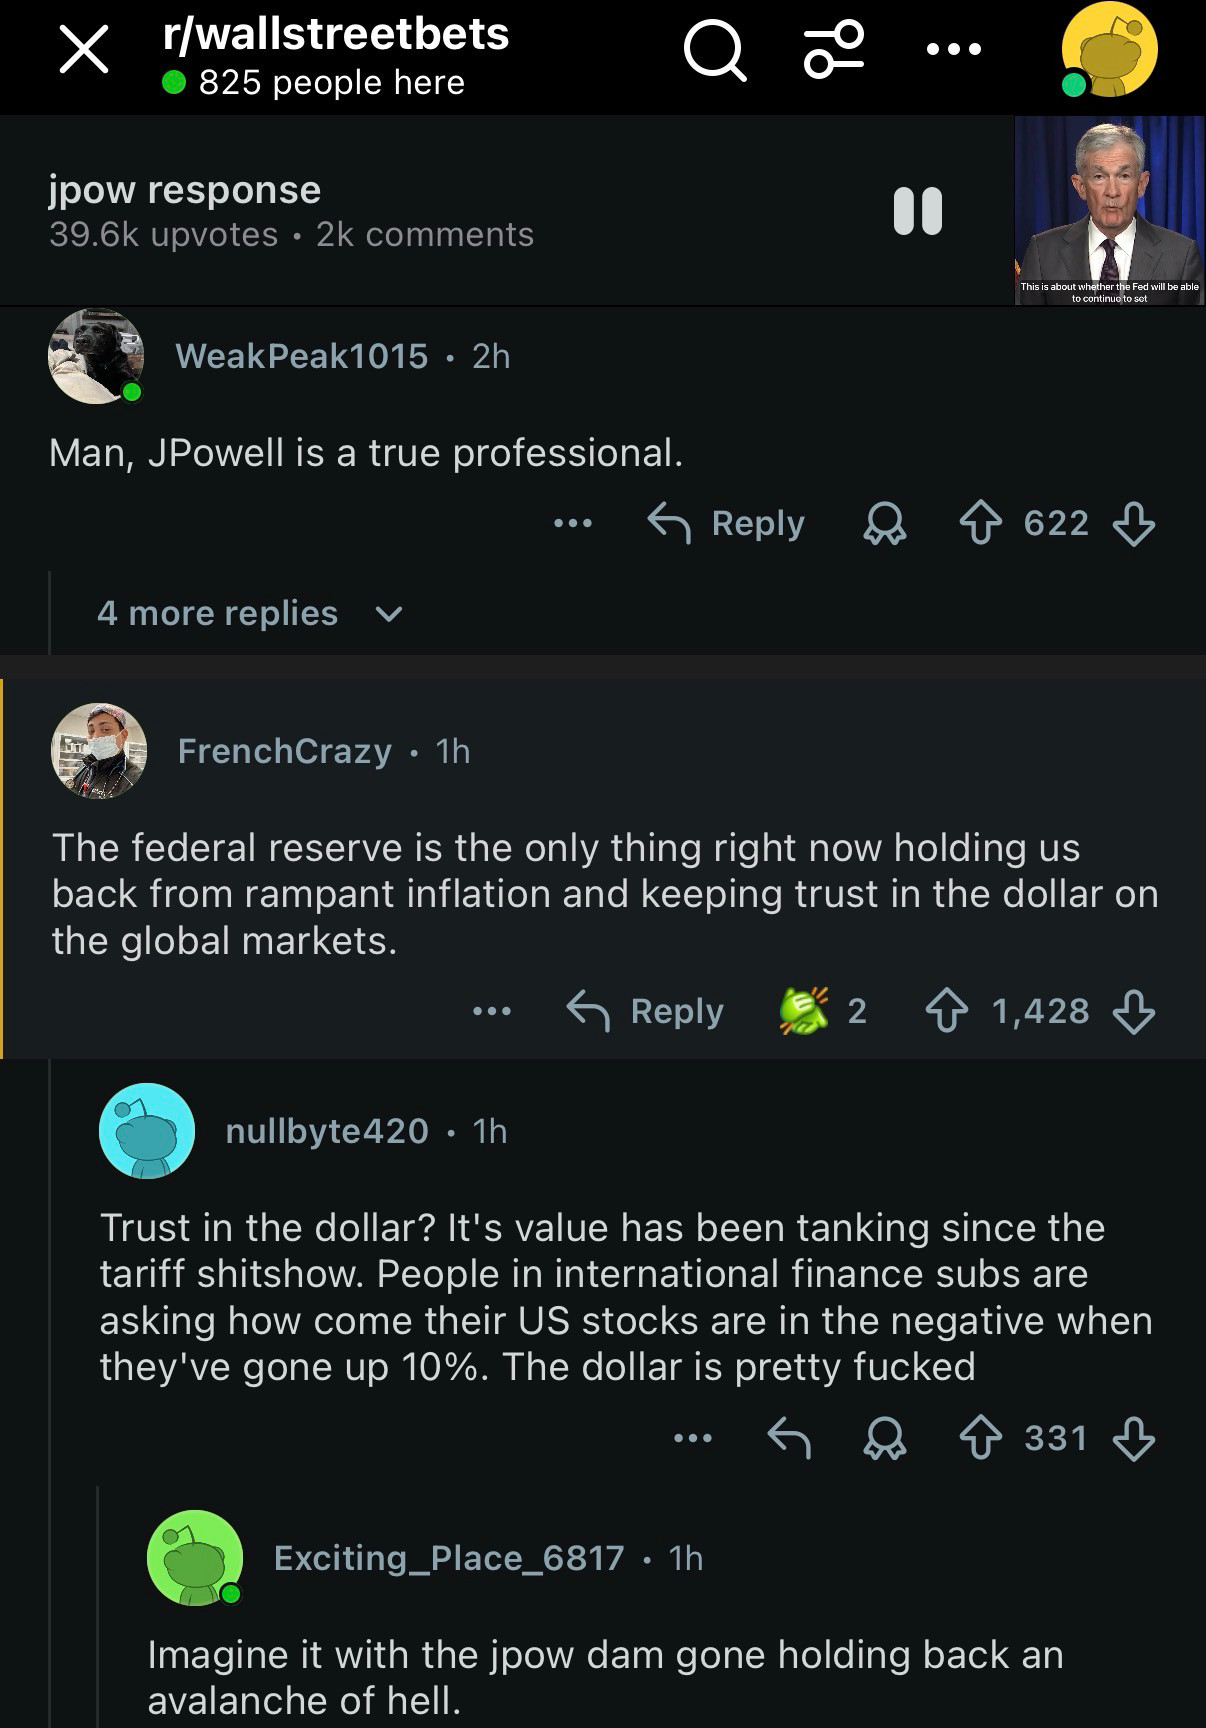Viewport: 1206px width, 1728px height.
Task: Upvote FrenchCrazy's federal reserve comment
Action: (x=946, y=1011)
